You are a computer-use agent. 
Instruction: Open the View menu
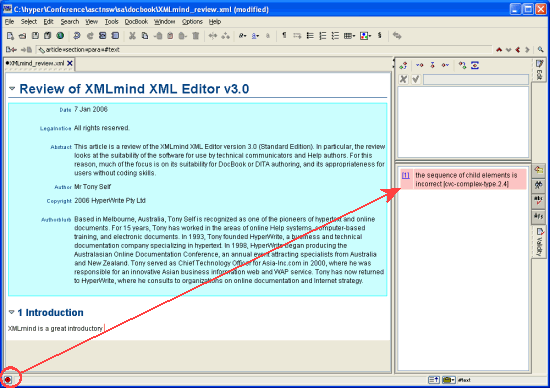pyautogui.click(x=92, y=22)
